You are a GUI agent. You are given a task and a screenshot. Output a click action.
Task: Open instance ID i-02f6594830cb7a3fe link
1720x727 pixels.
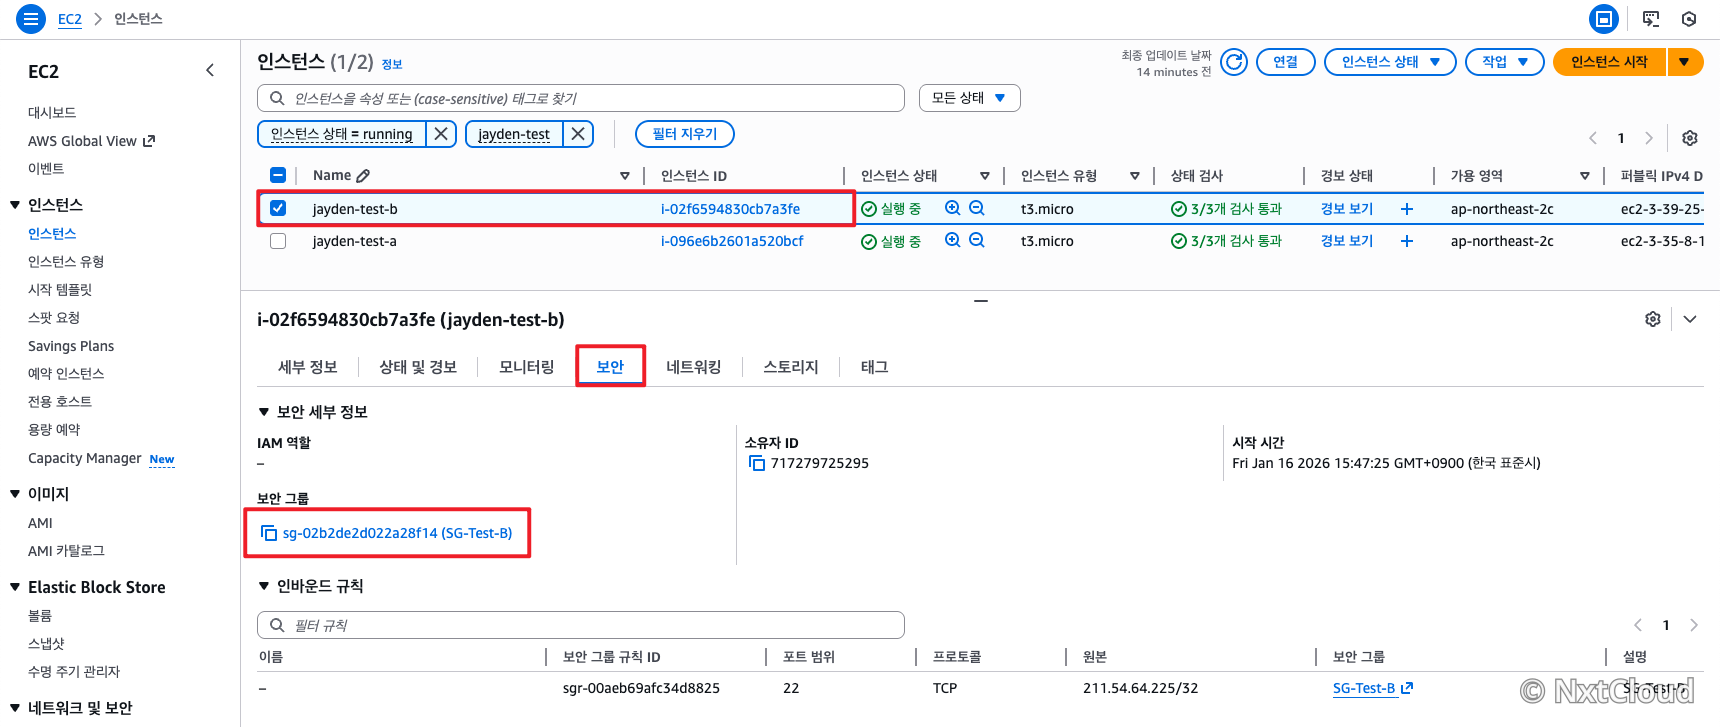(x=730, y=209)
